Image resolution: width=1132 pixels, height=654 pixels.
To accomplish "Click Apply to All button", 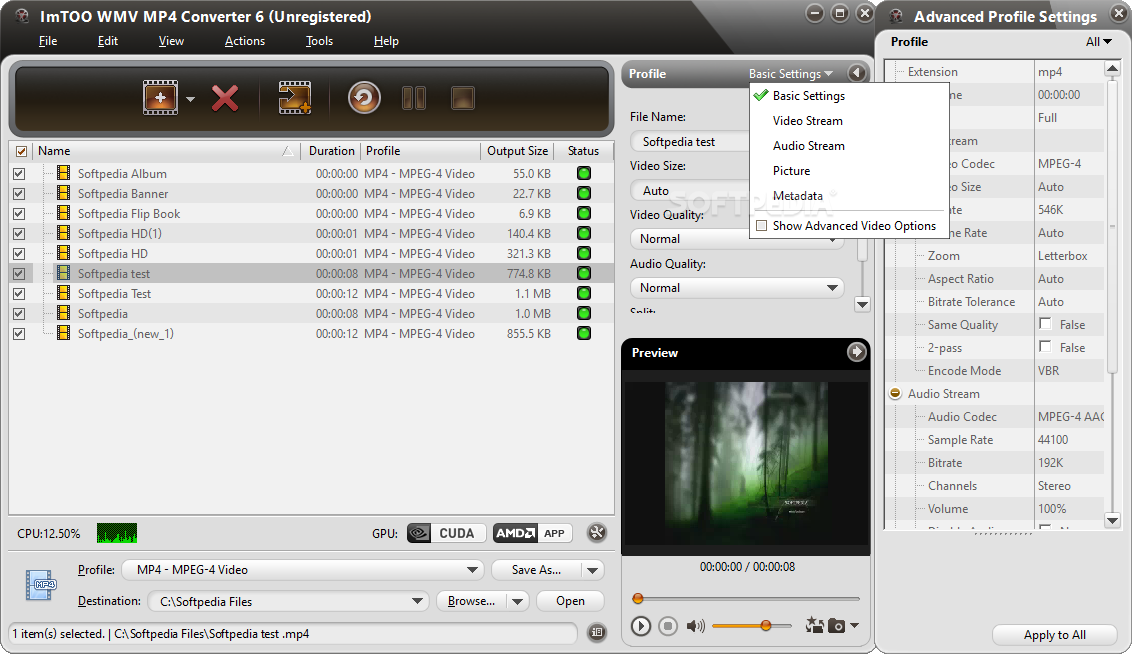I will (1054, 635).
